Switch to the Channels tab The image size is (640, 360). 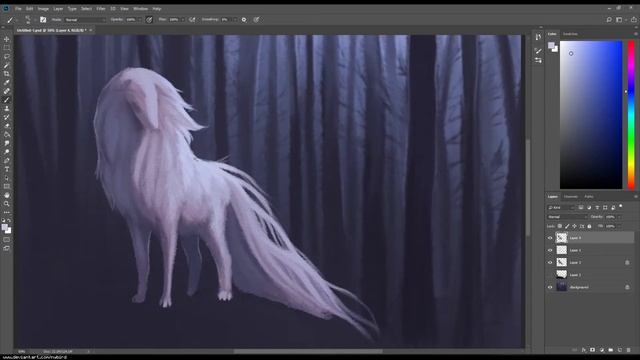click(x=571, y=197)
